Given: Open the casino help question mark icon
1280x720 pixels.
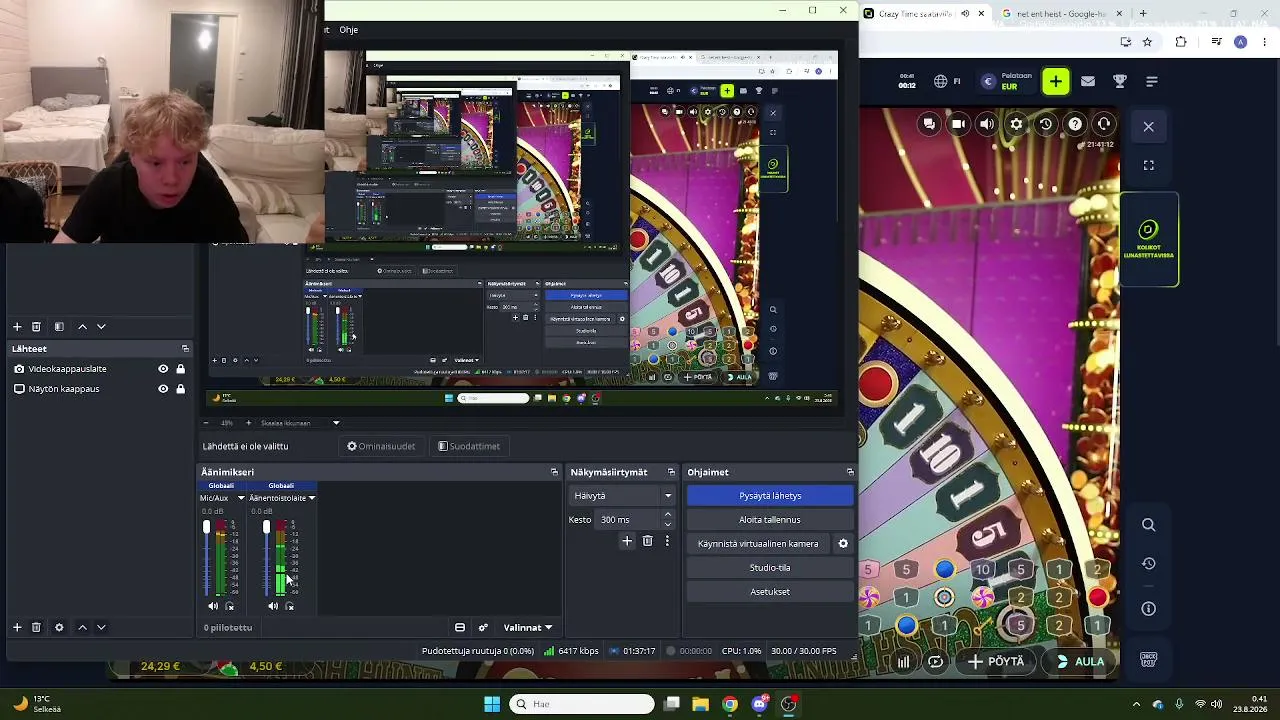Looking at the screenshot, I should click(1075, 124).
